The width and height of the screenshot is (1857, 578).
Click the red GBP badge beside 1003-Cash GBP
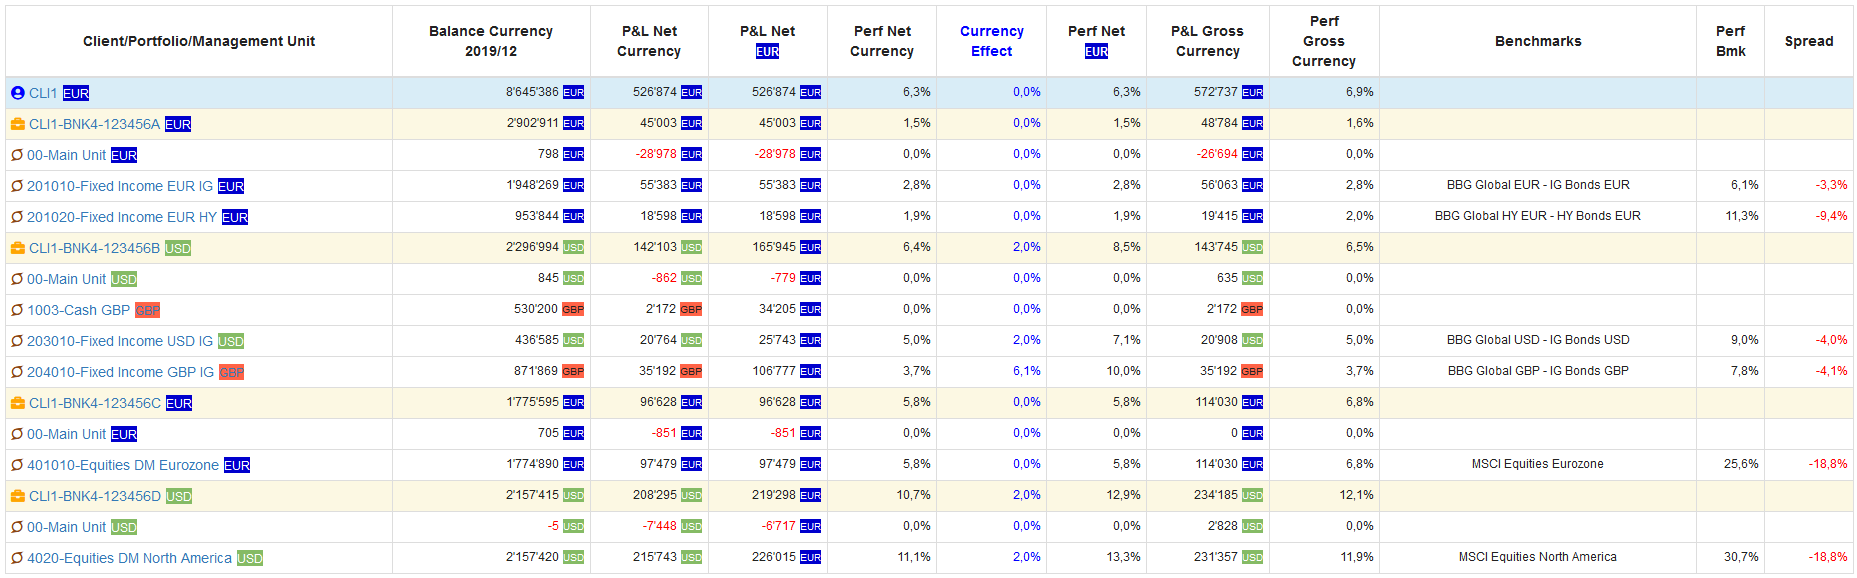pos(147,310)
